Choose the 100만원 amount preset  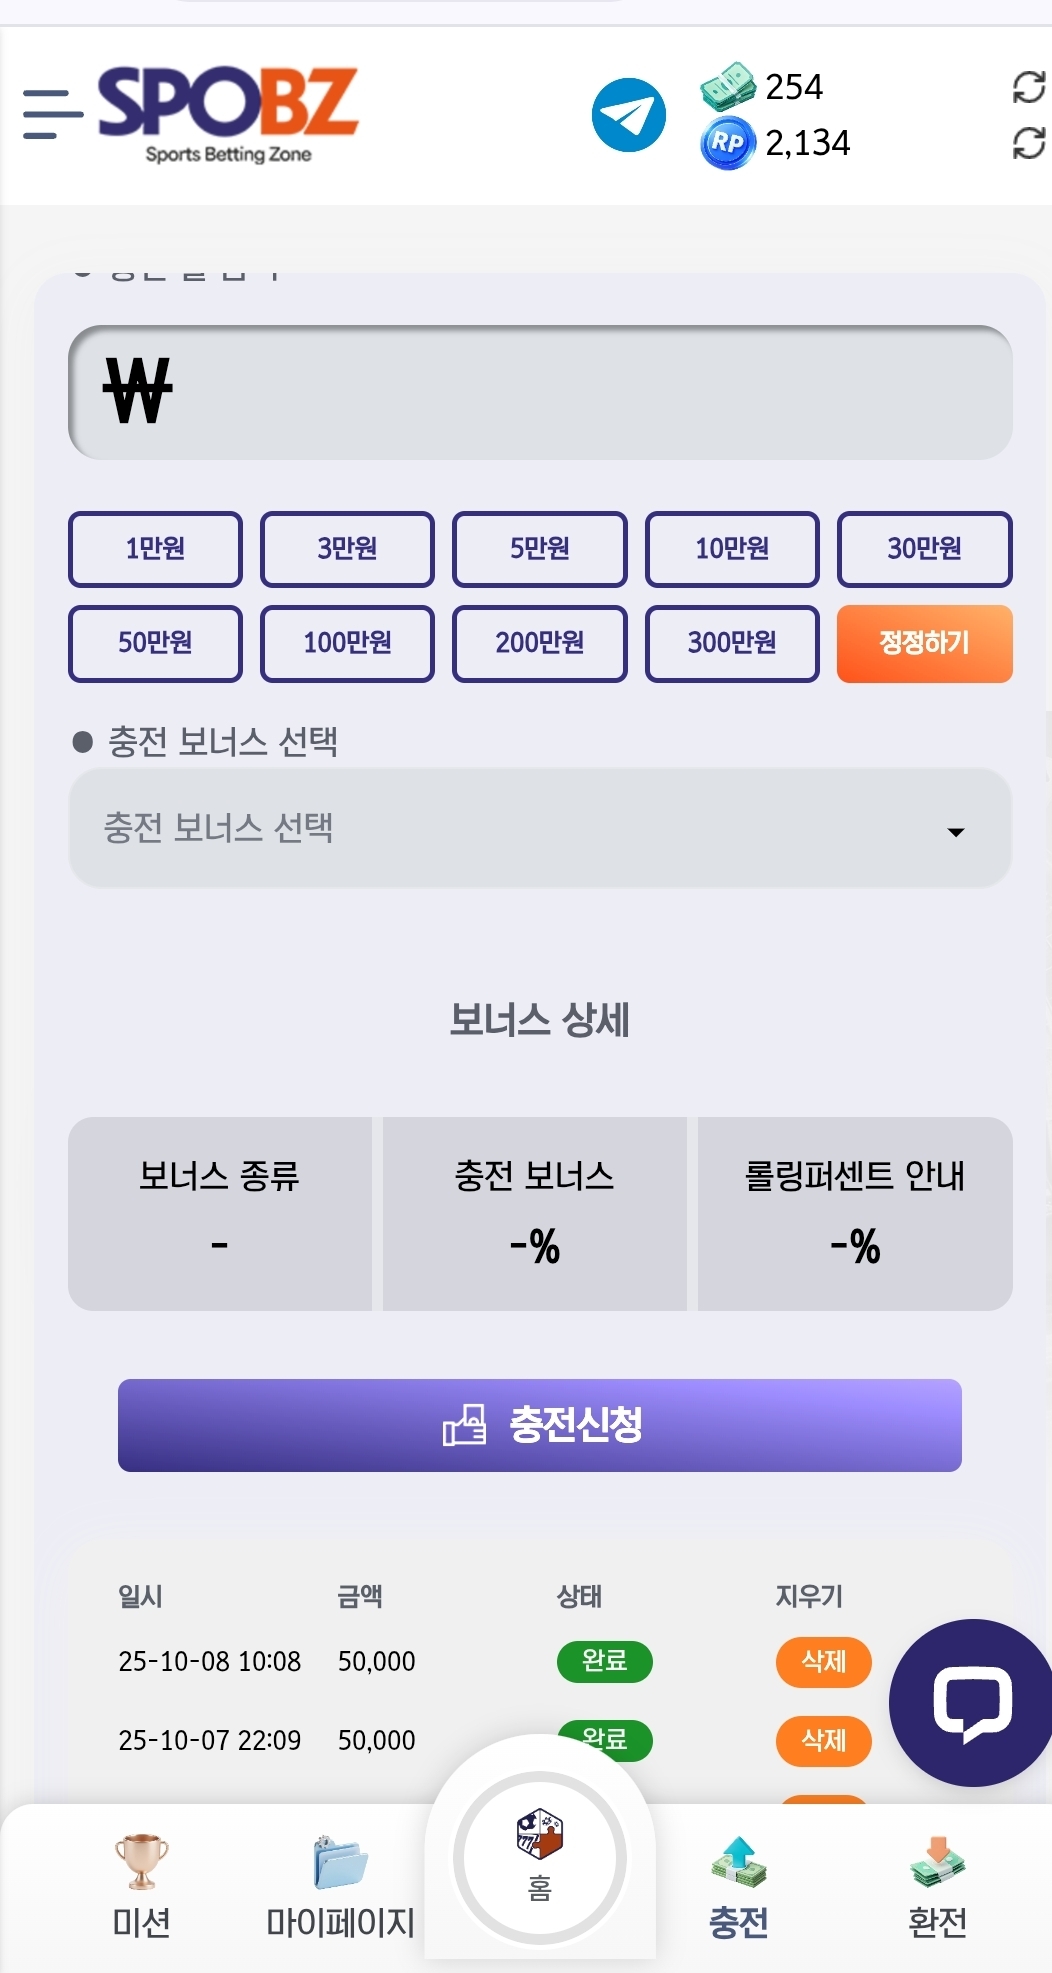point(347,643)
